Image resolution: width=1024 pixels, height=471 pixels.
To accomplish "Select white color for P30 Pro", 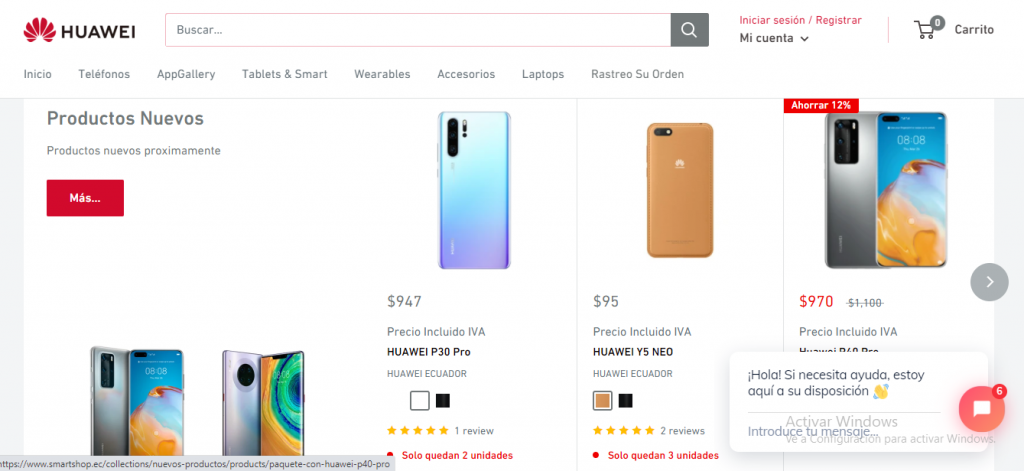I will 420,401.
